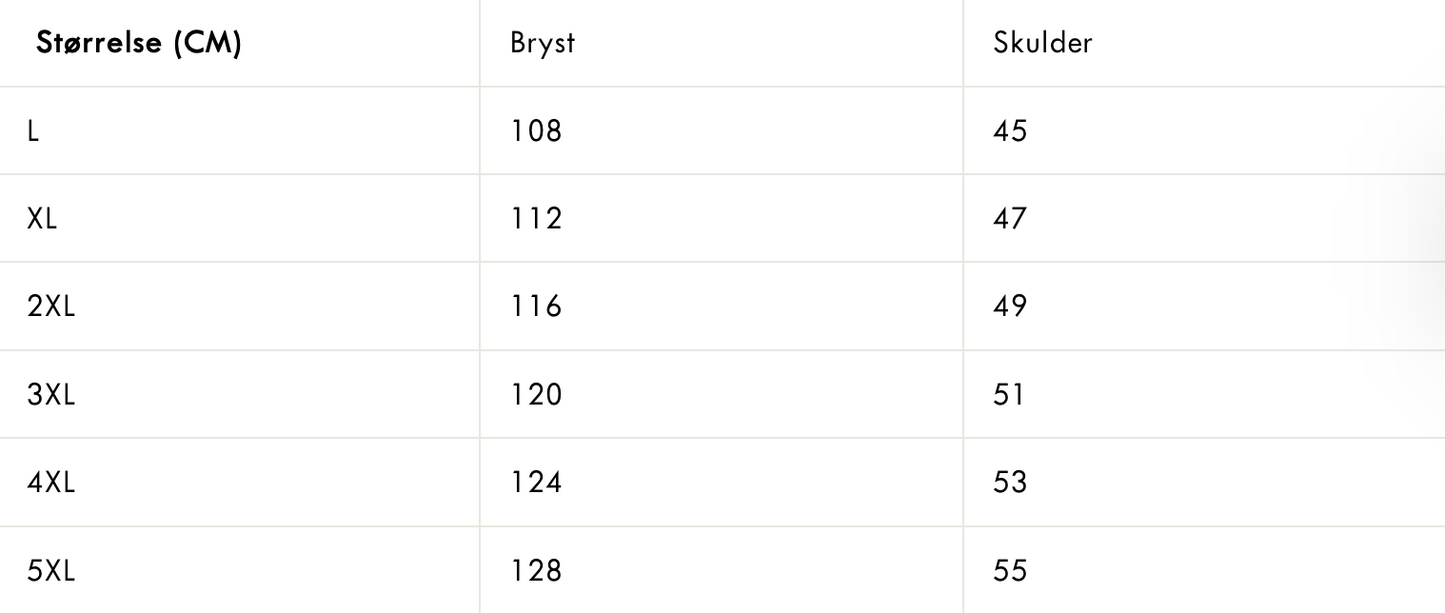The width and height of the screenshot is (1445, 613).
Task: Click Bryst value 128 for 5XL
Action: click(x=536, y=571)
